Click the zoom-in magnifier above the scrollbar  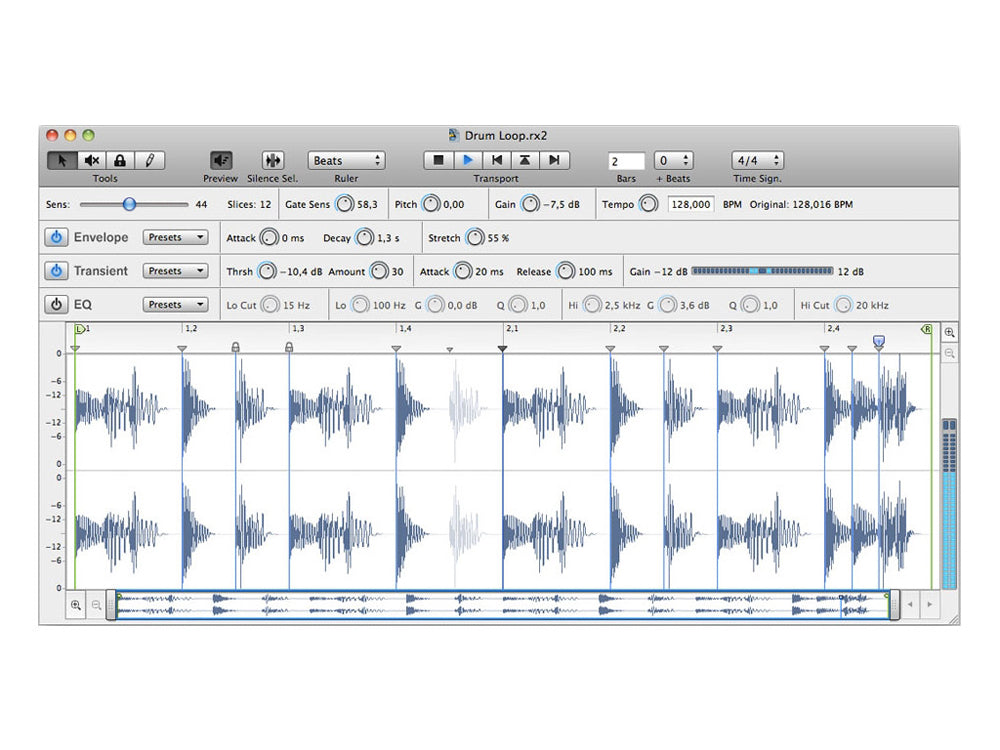pos(948,332)
